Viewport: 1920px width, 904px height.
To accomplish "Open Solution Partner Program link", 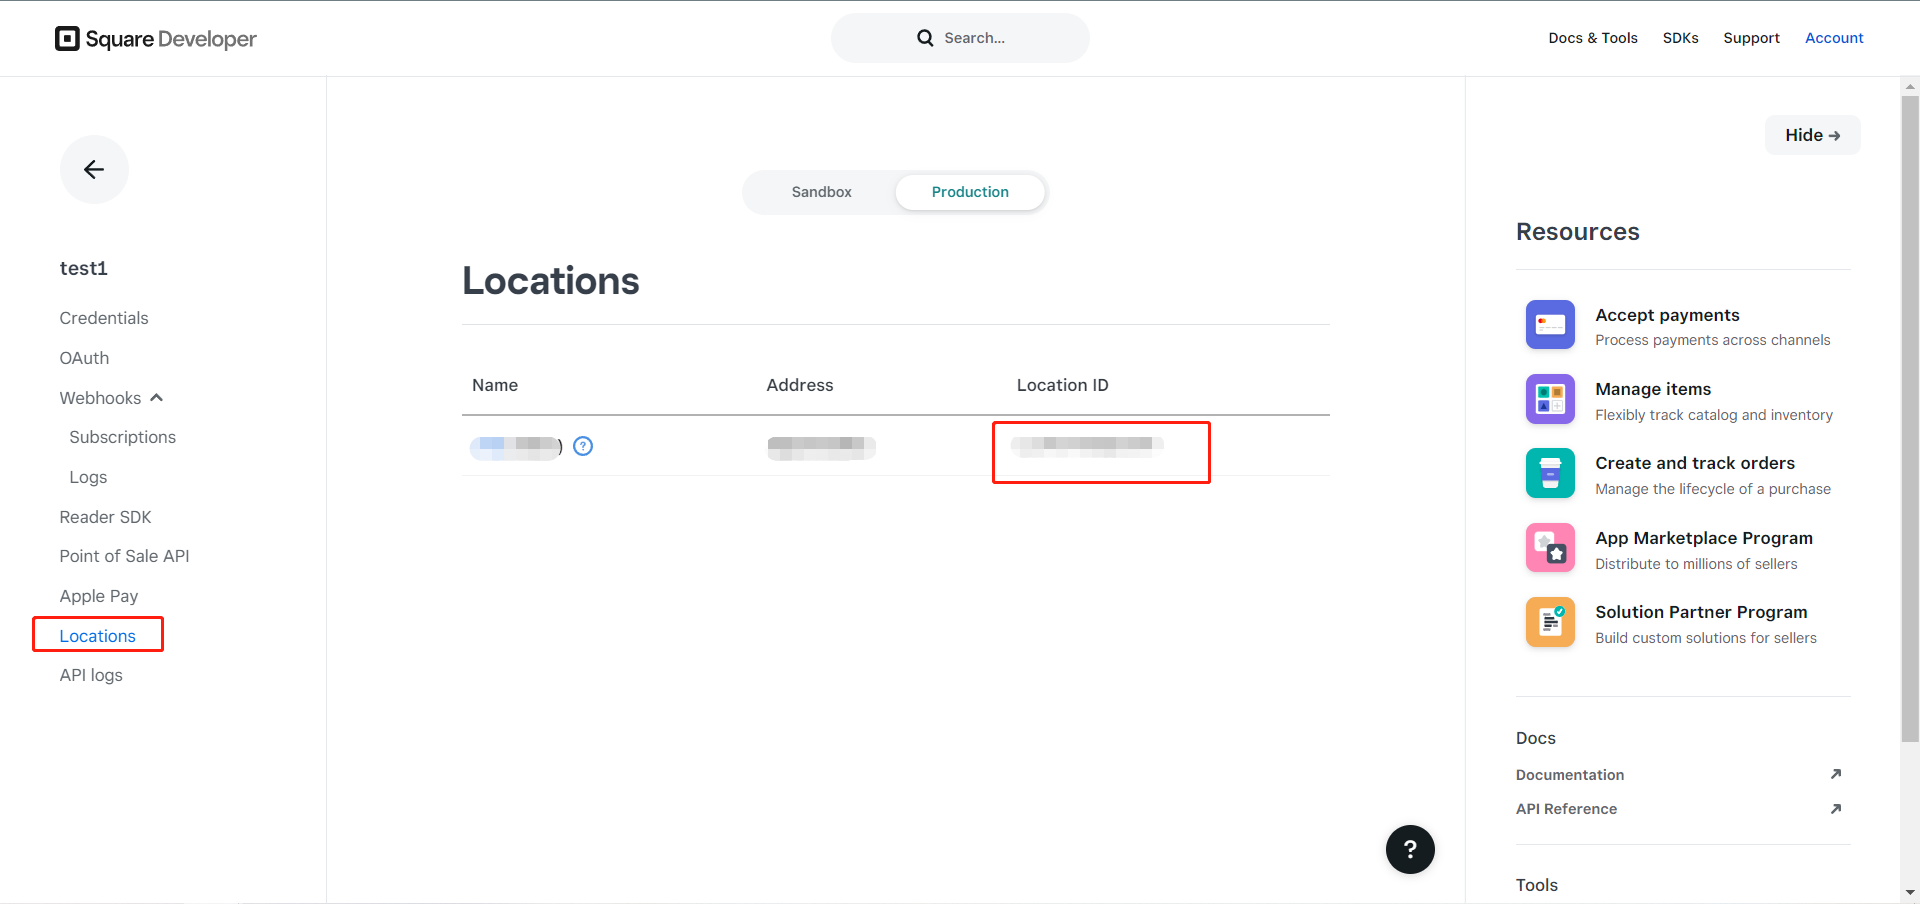I will pyautogui.click(x=1701, y=612).
